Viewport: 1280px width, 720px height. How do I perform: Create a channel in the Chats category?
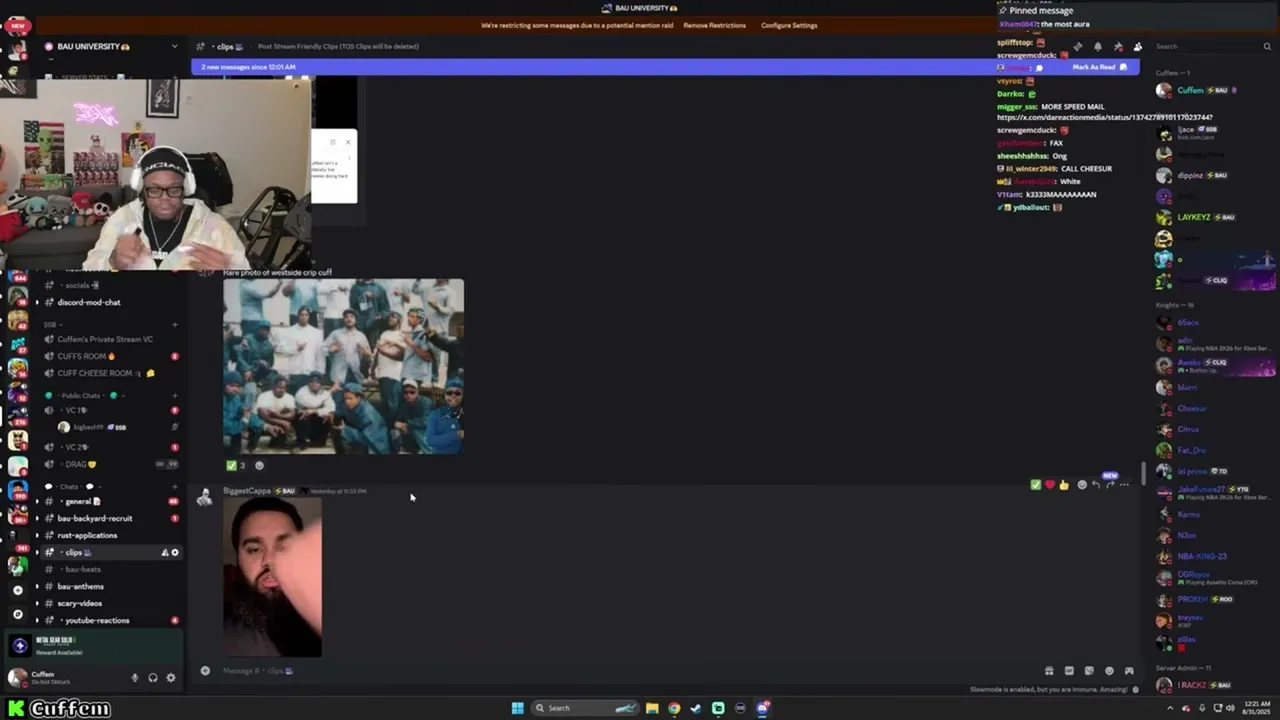tap(175, 486)
